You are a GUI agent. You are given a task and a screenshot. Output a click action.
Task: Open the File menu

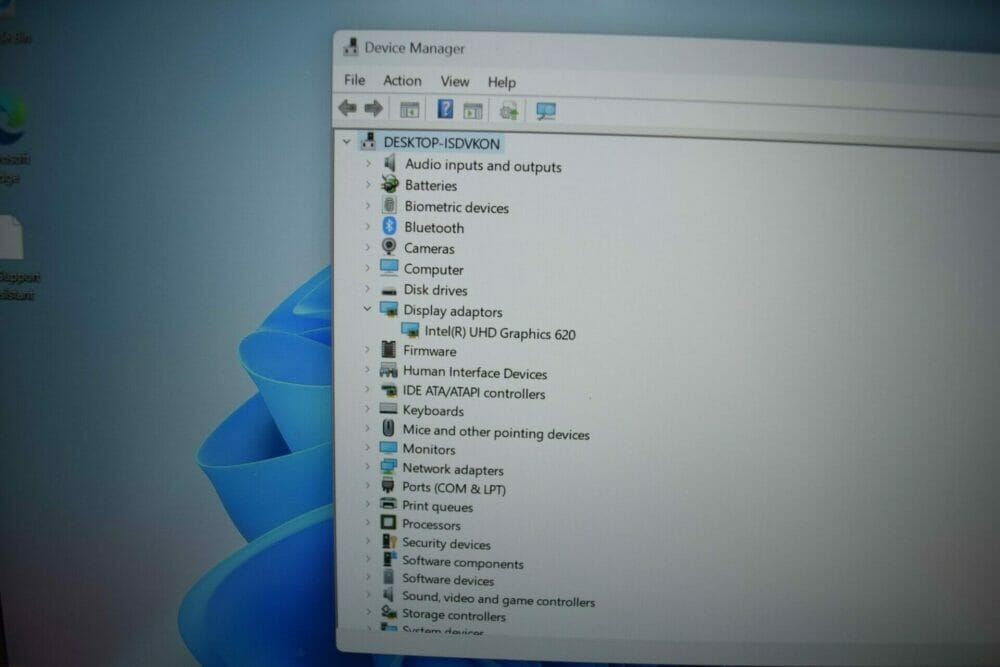[355, 80]
